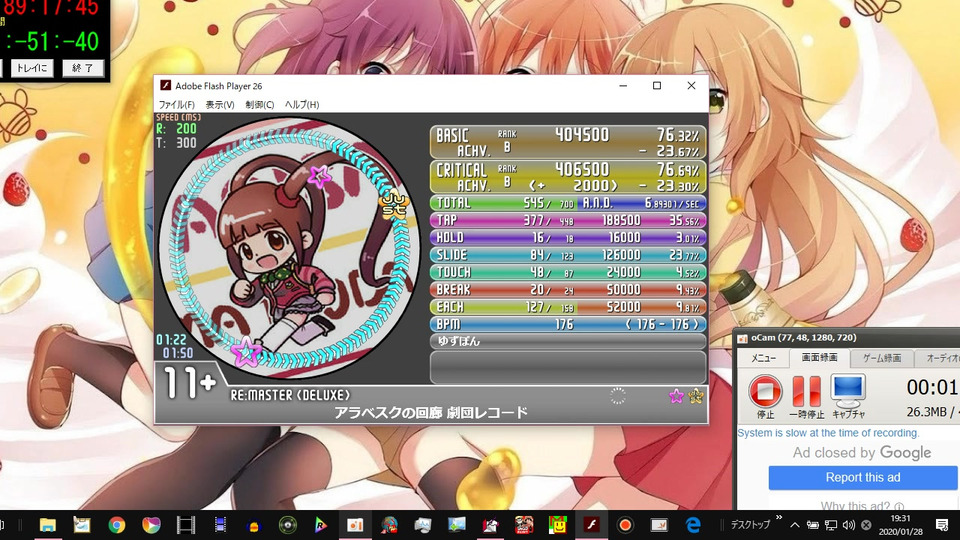
Task: Click the battery device tray icon
Action: [x=812, y=525]
